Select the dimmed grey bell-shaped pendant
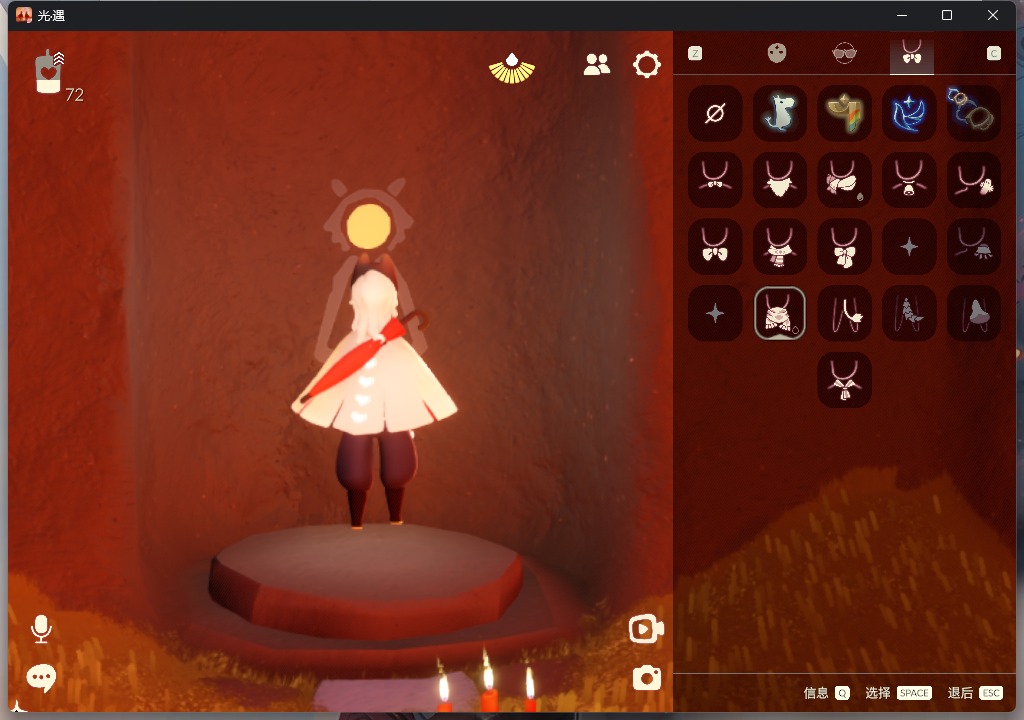This screenshot has width=1024, height=720. pyautogui.click(x=974, y=313)
